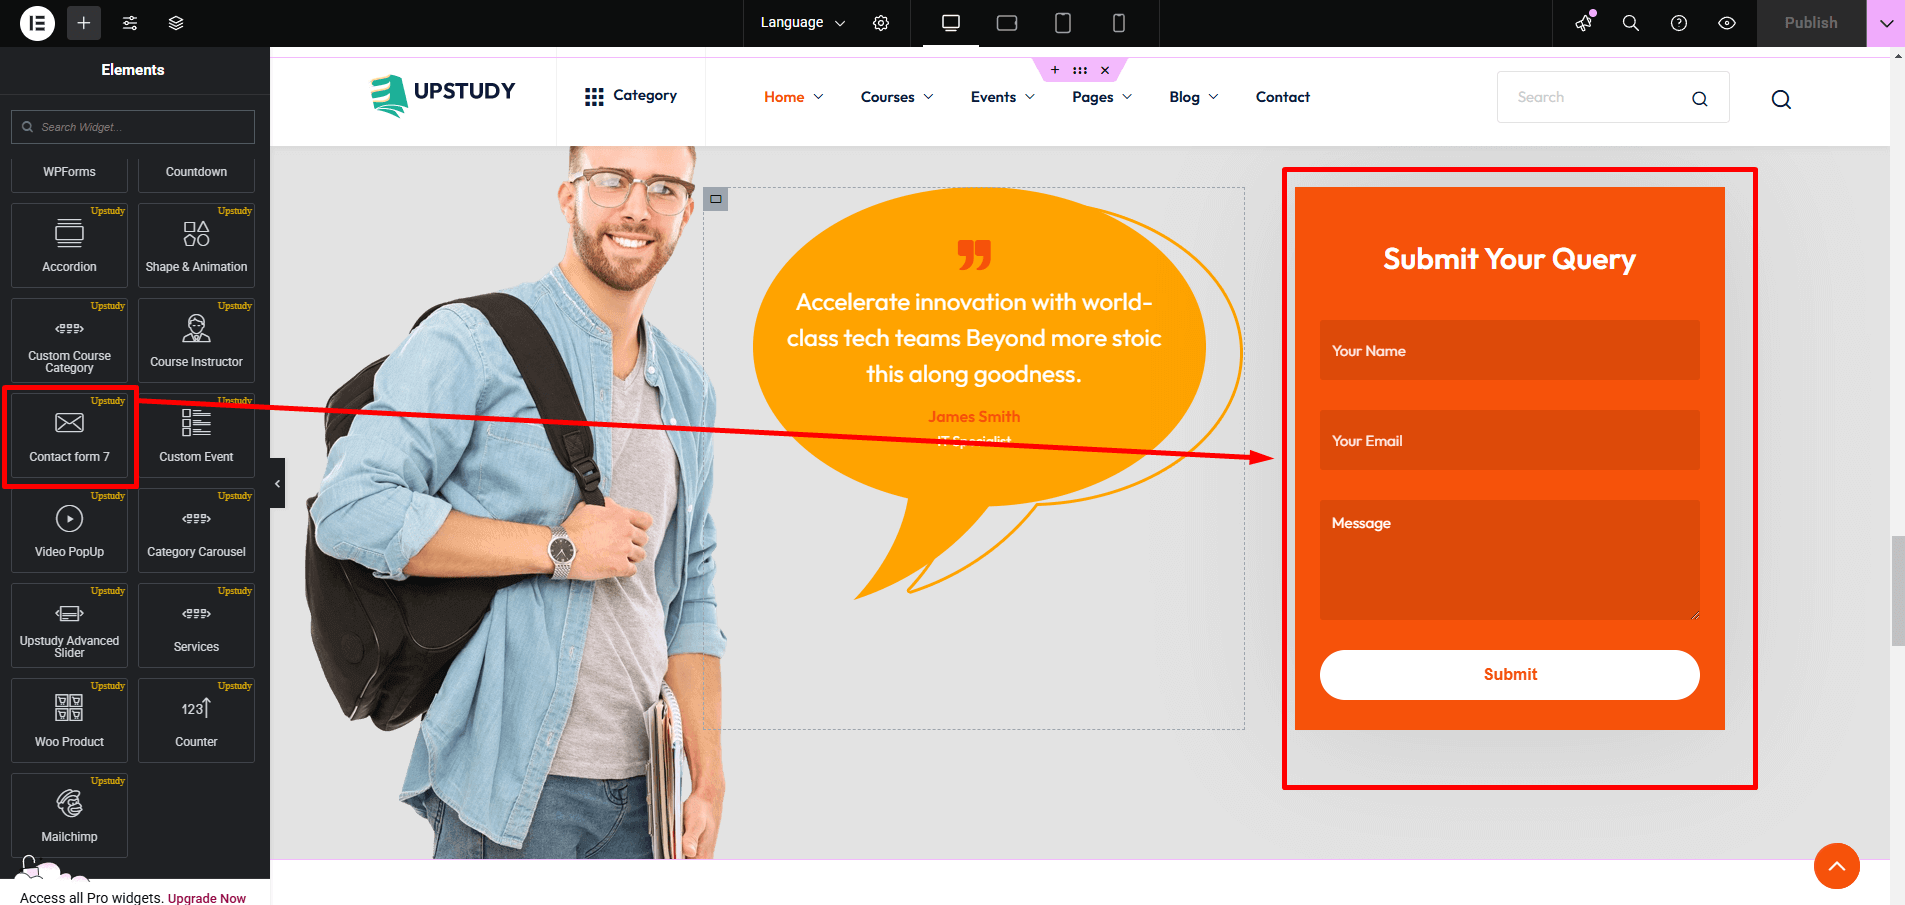Open the What's New megaphone icon
Viewport: 1905px width, 905px height.
click(1584, 23)
